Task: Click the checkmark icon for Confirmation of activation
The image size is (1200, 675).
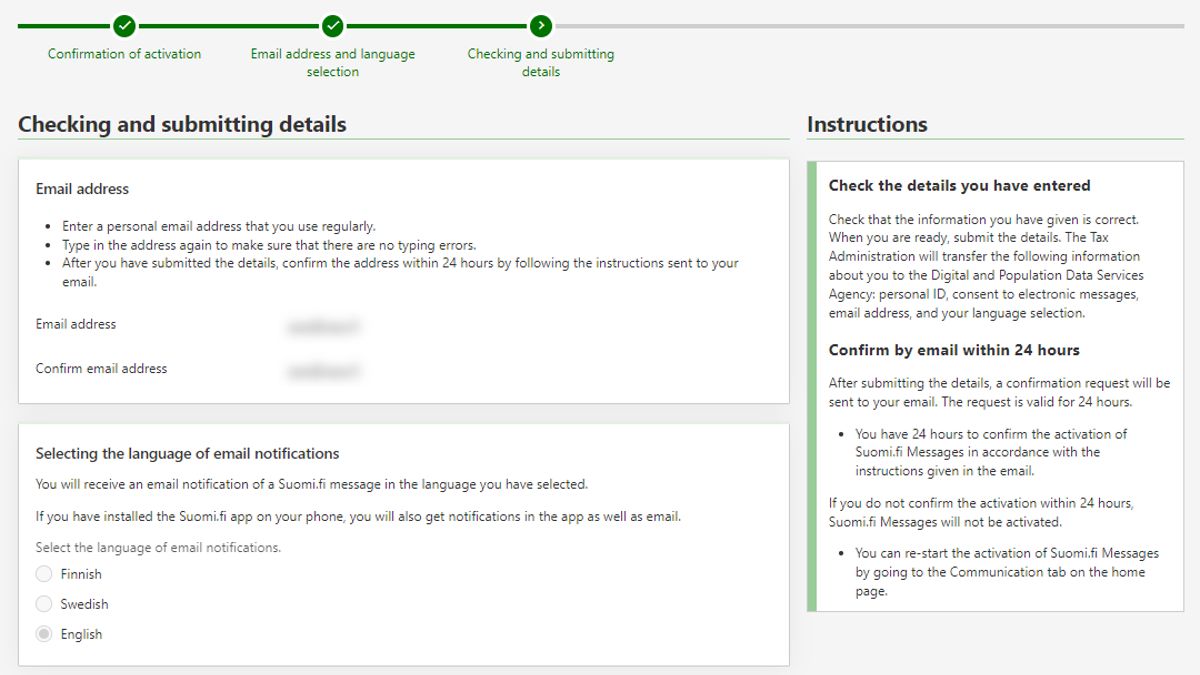Action: (124, 26)
